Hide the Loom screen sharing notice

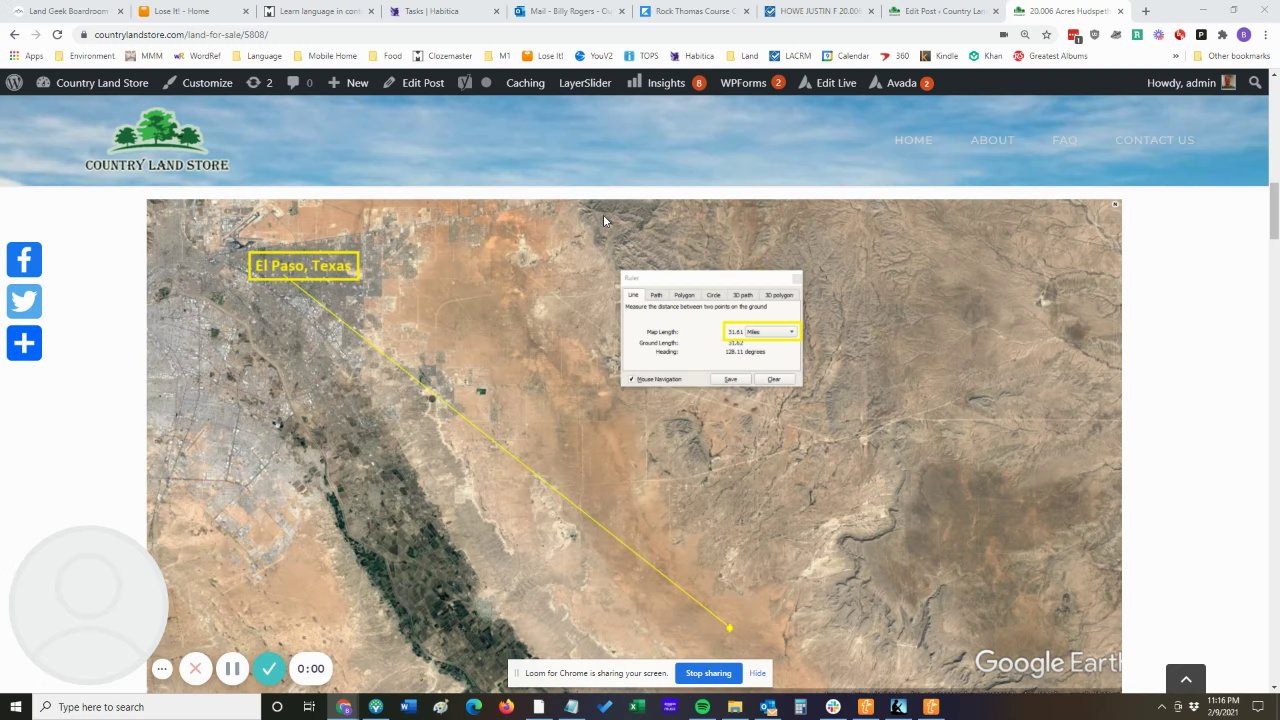(758, 673)
